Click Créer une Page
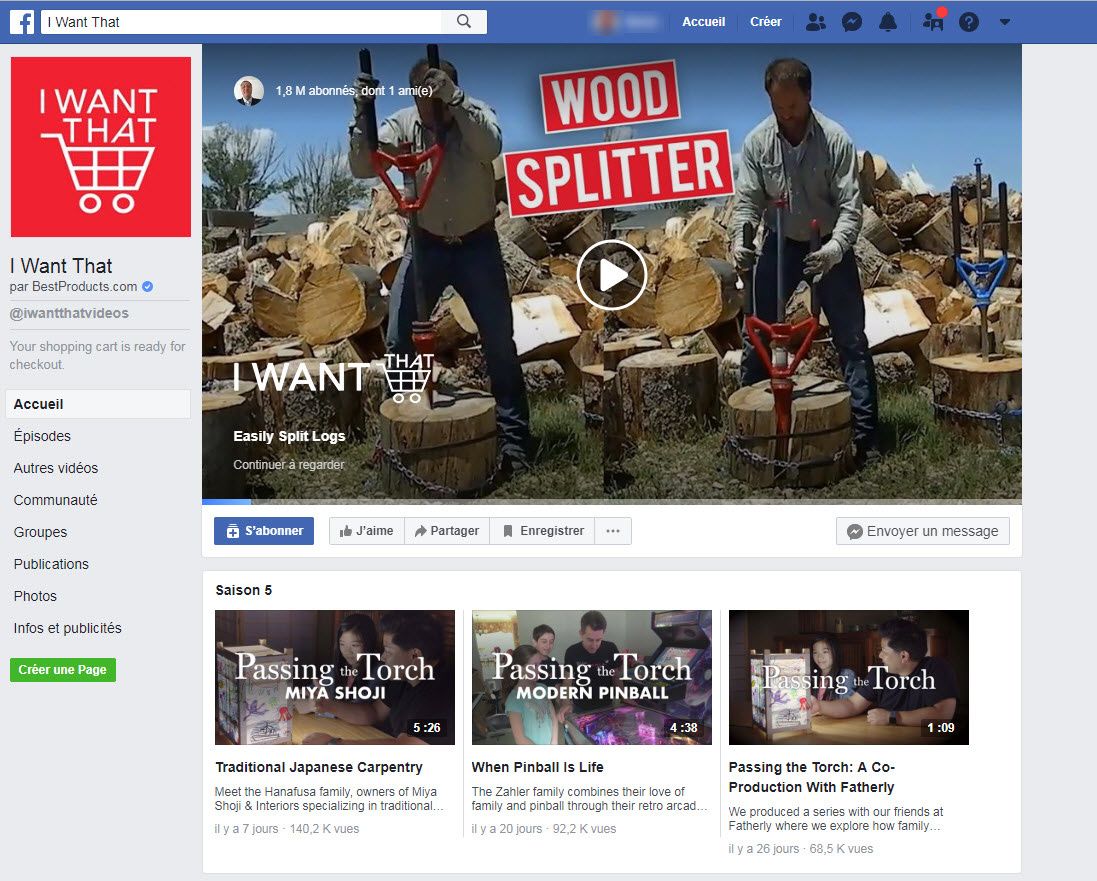This screenshot has height=881, width=1097. pos(63,670)
